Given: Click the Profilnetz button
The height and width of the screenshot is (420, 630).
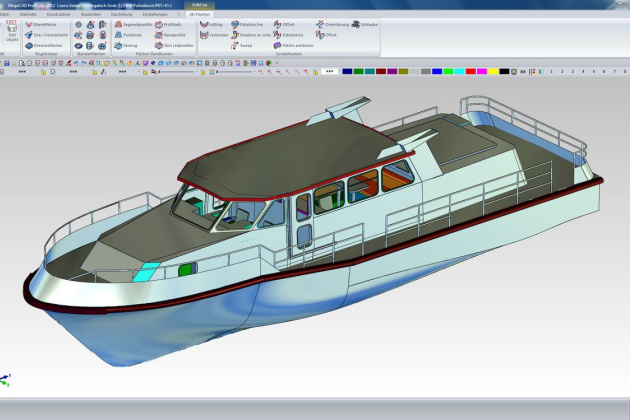Looking at the screenshot, I should coord(168,24).
